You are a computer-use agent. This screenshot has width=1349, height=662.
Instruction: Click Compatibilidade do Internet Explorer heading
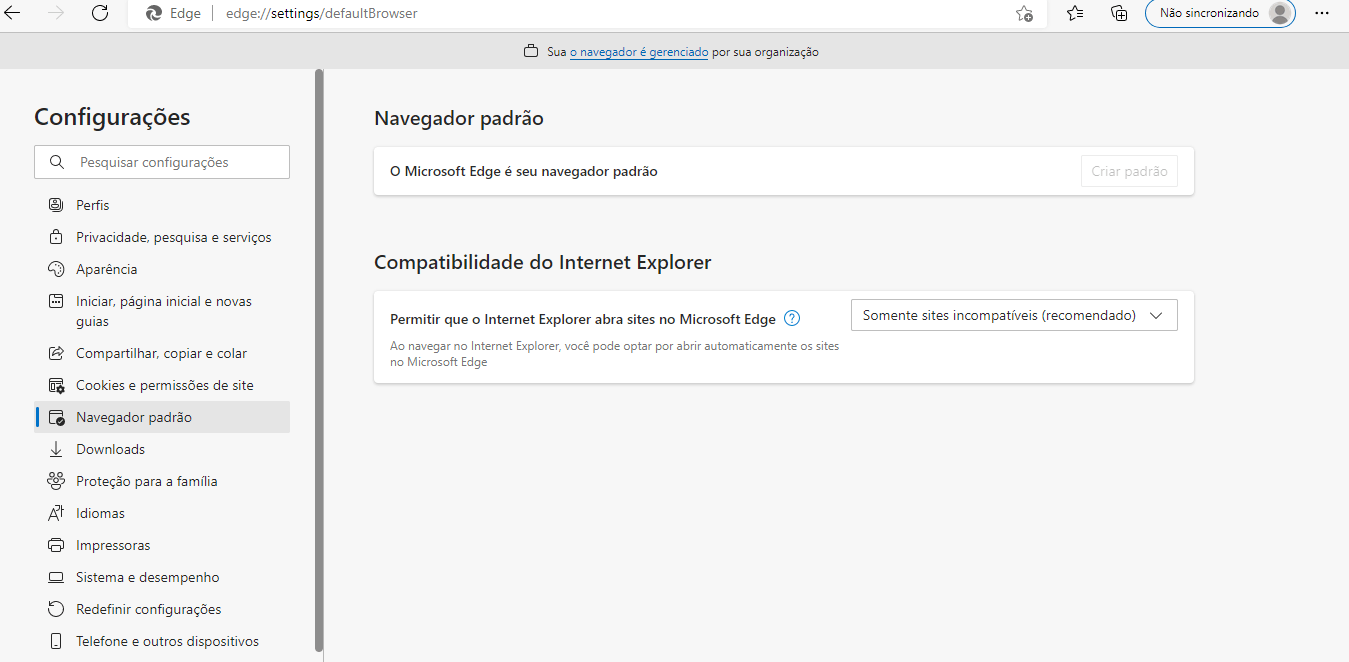pyautogui.click(x=543, y=262)
